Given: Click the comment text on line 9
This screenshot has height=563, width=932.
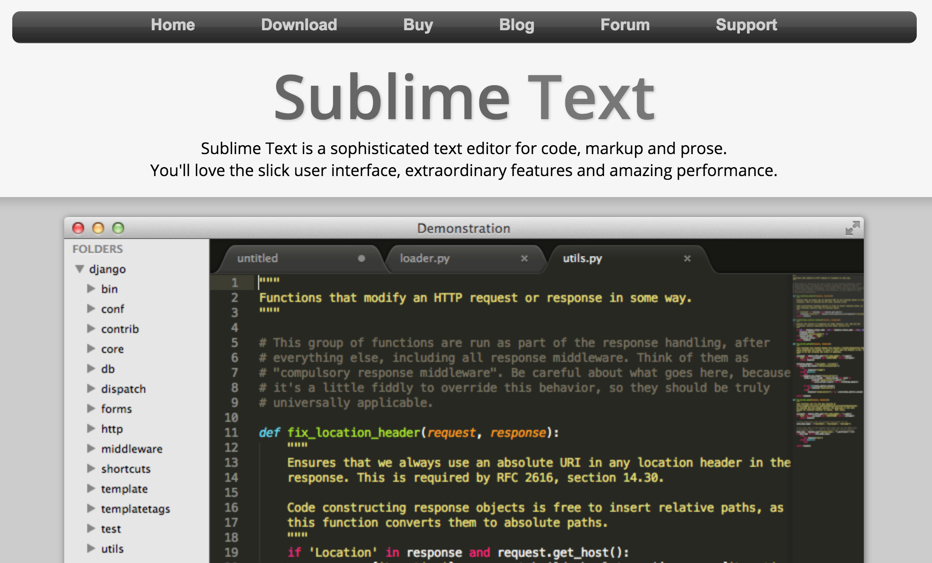Looking at the screenshot, I should pyautogui.click(x=346, y=402).
